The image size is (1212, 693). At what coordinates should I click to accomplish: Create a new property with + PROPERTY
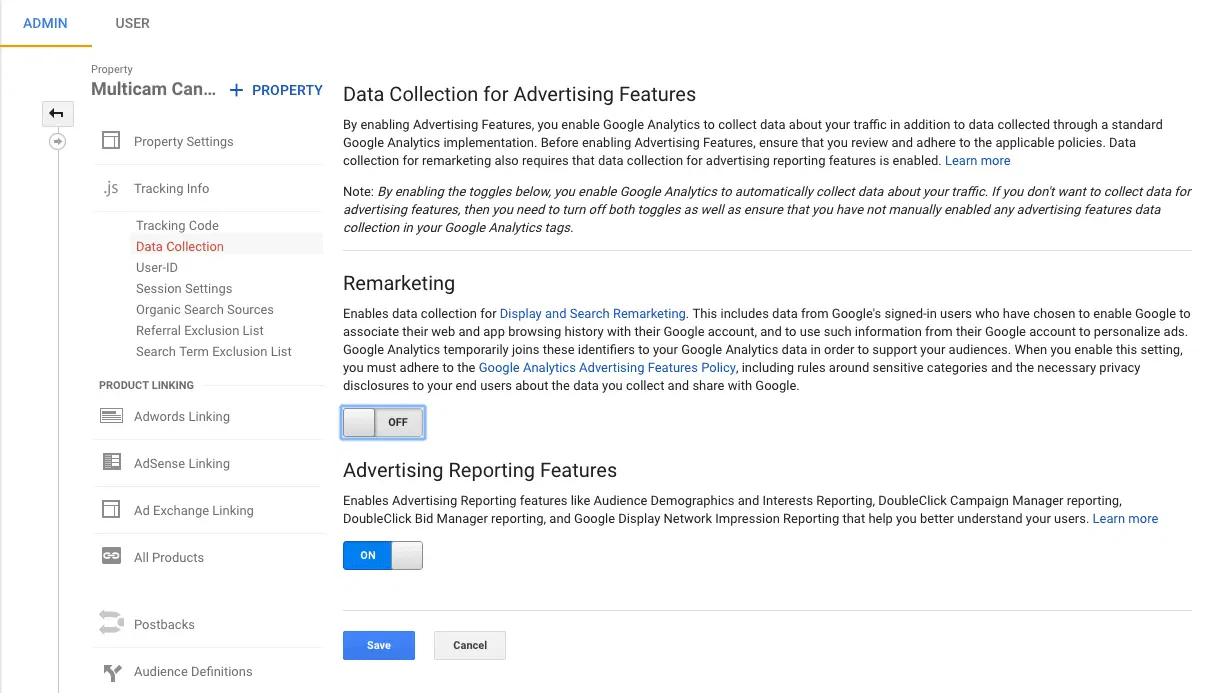[275, 90]
